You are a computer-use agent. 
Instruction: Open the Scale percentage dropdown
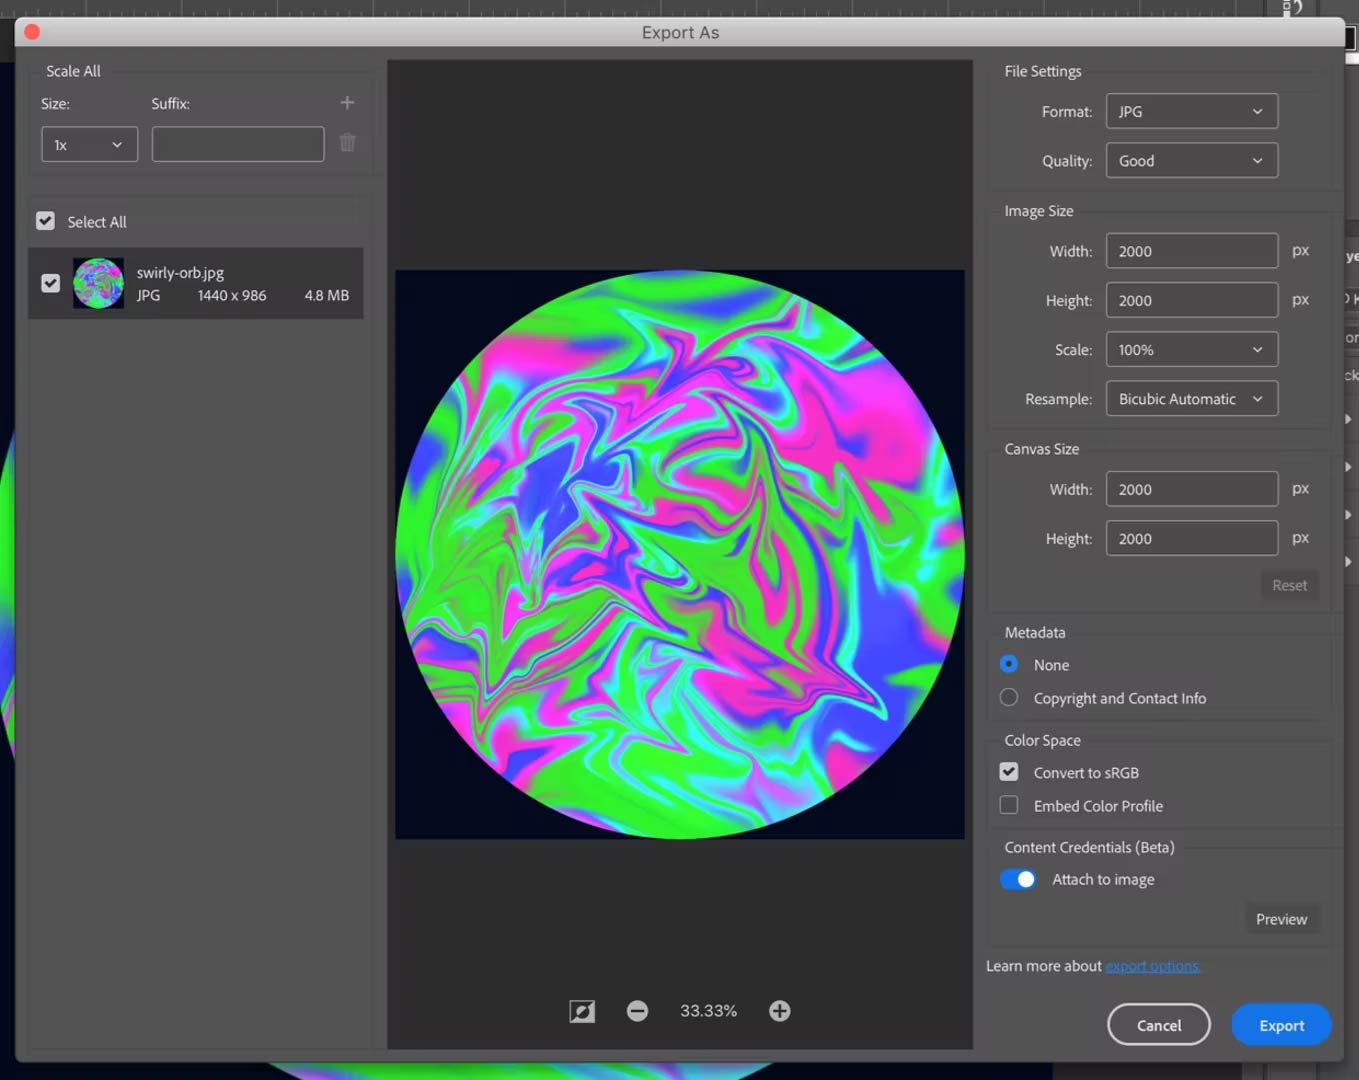coord(1191,349)
